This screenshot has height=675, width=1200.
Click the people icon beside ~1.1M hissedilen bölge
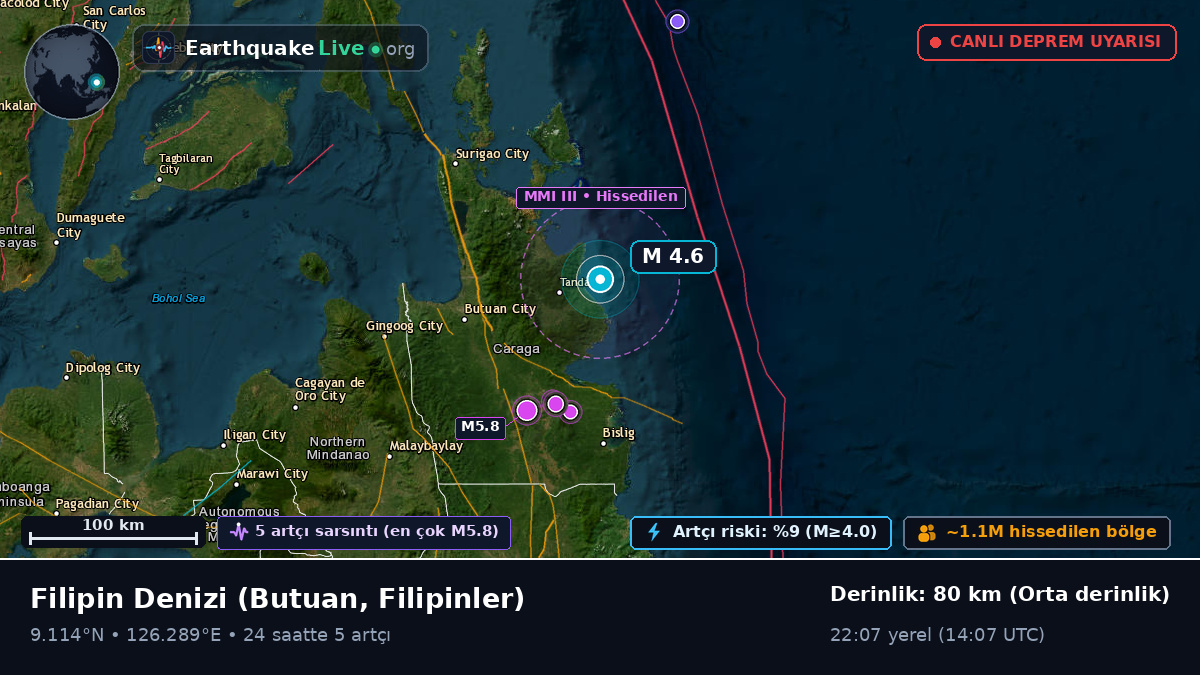point(927,532)
